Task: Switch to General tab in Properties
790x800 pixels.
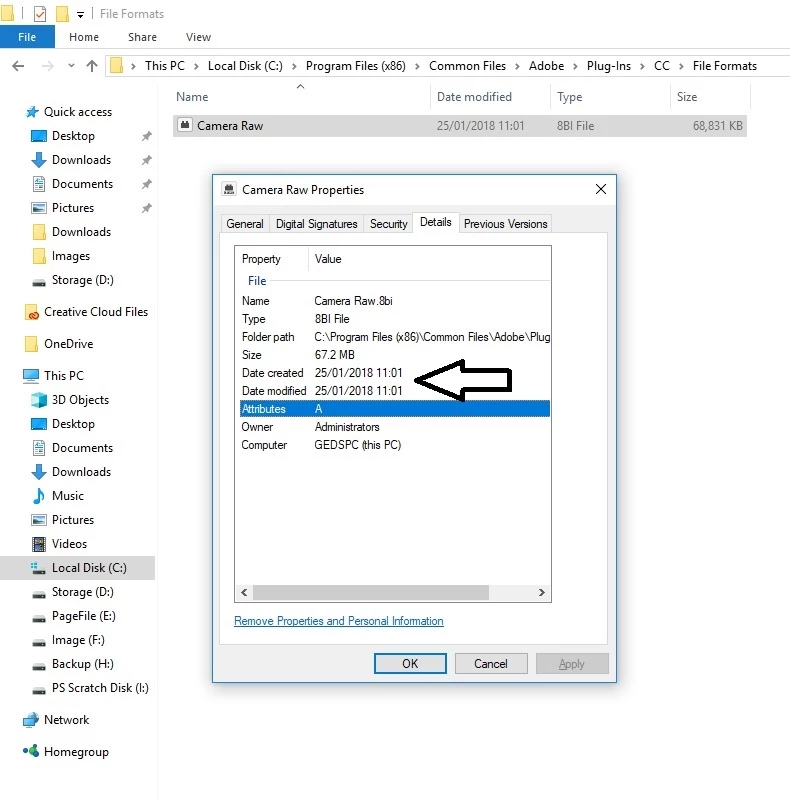Action: tap(245, 224)
